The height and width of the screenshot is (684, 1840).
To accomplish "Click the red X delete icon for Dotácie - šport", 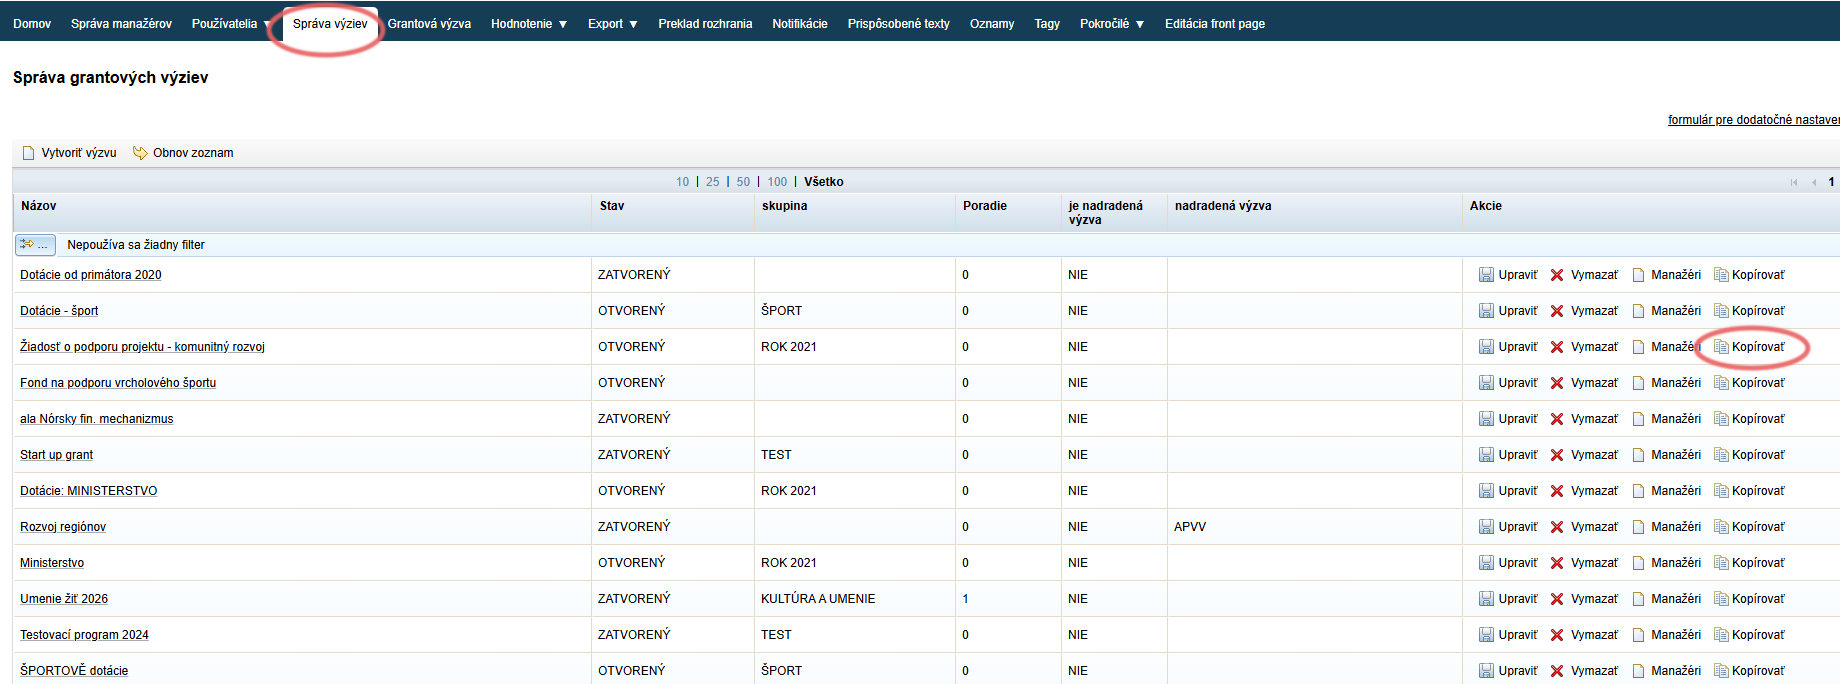I will [x=1557, y=311].
